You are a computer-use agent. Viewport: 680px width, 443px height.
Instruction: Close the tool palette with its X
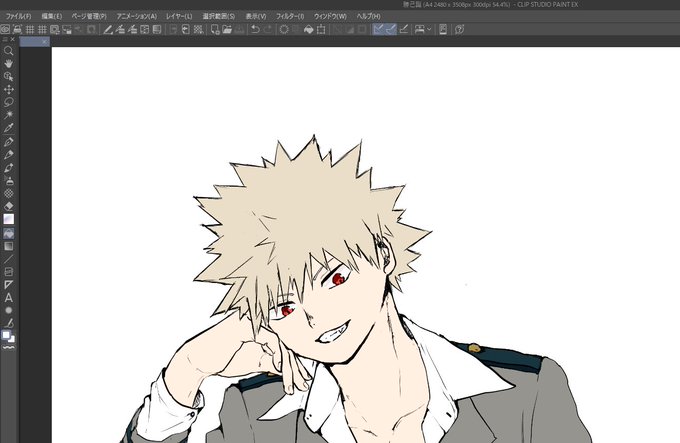point(12,39)
